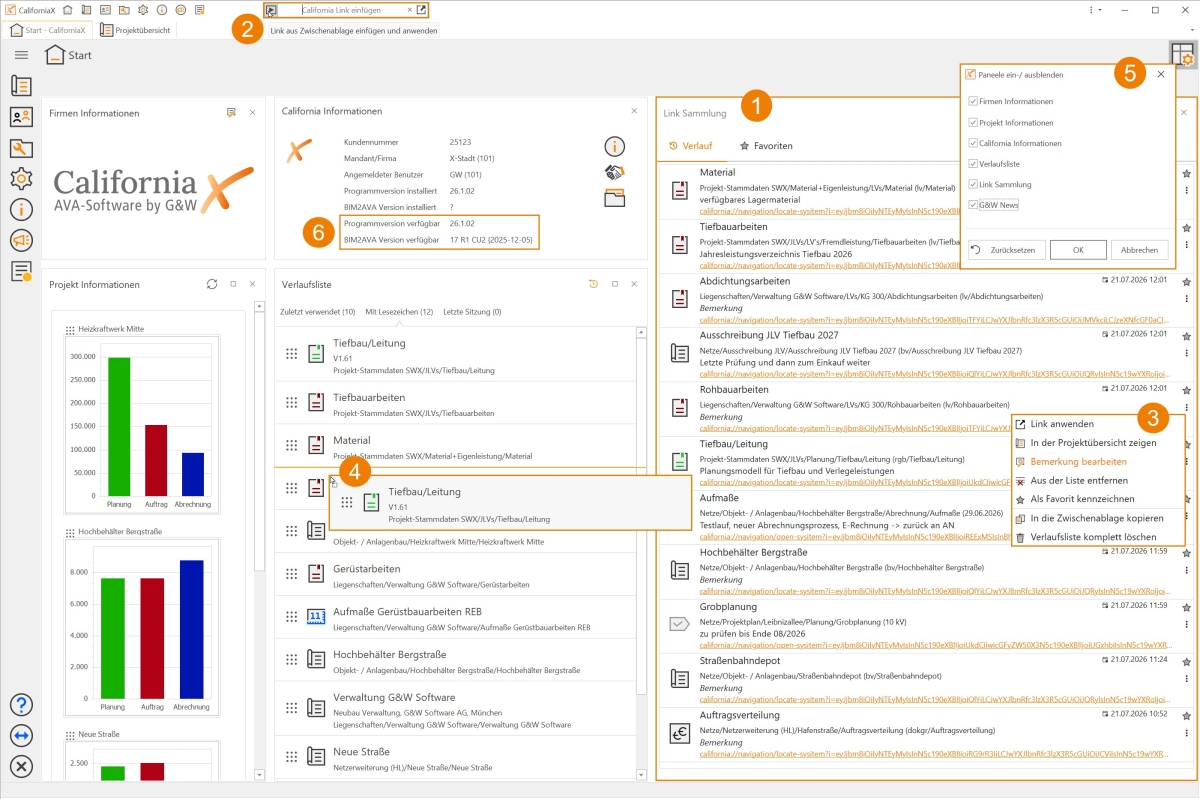
Task: Click the refresh icon in Projekt Informationen
Action: pyautogui.click(x=212, y=284)
